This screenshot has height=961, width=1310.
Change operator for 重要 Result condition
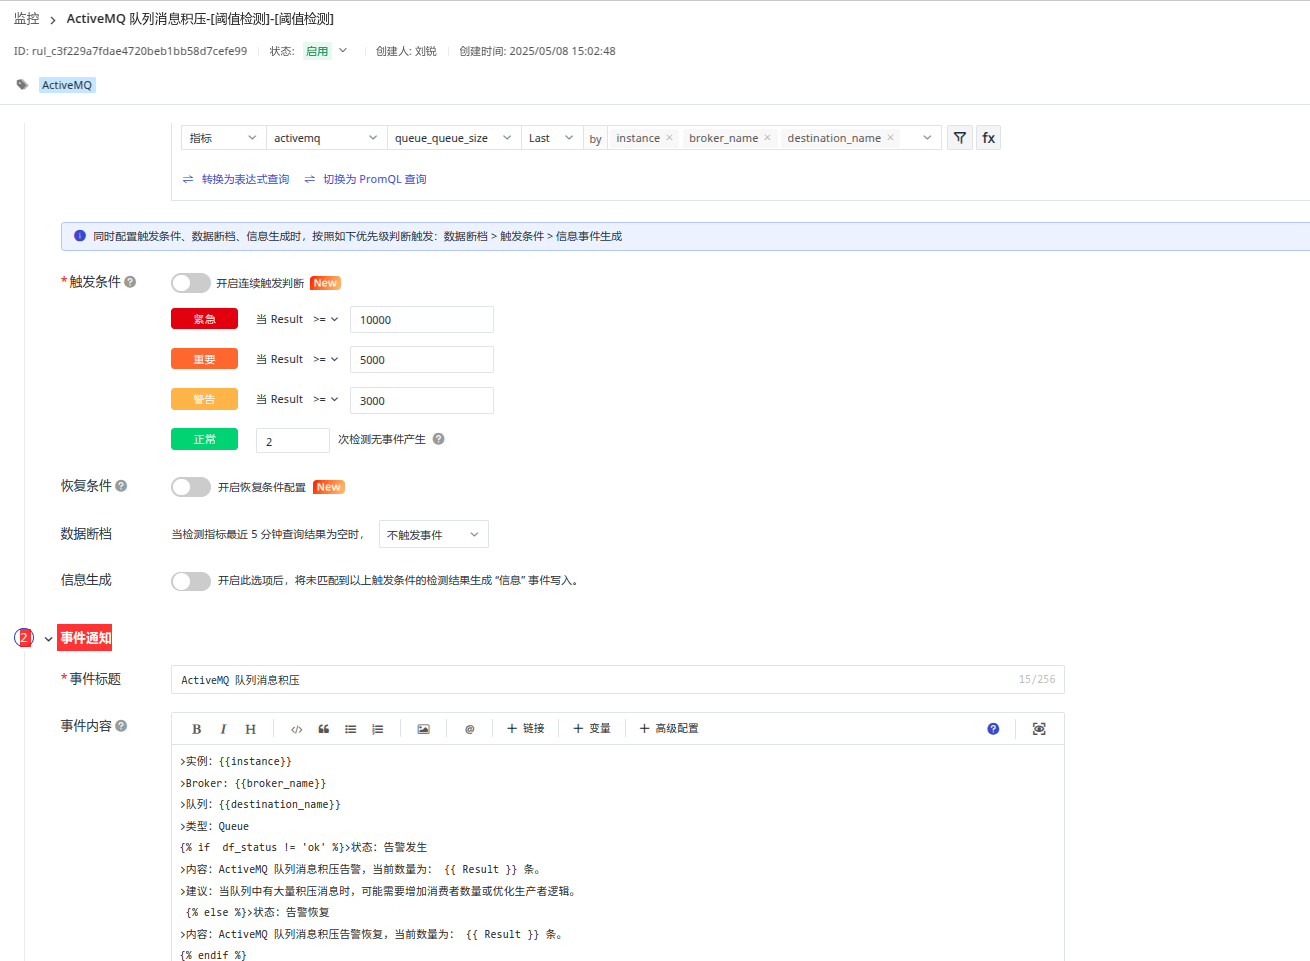coord(326,359)
